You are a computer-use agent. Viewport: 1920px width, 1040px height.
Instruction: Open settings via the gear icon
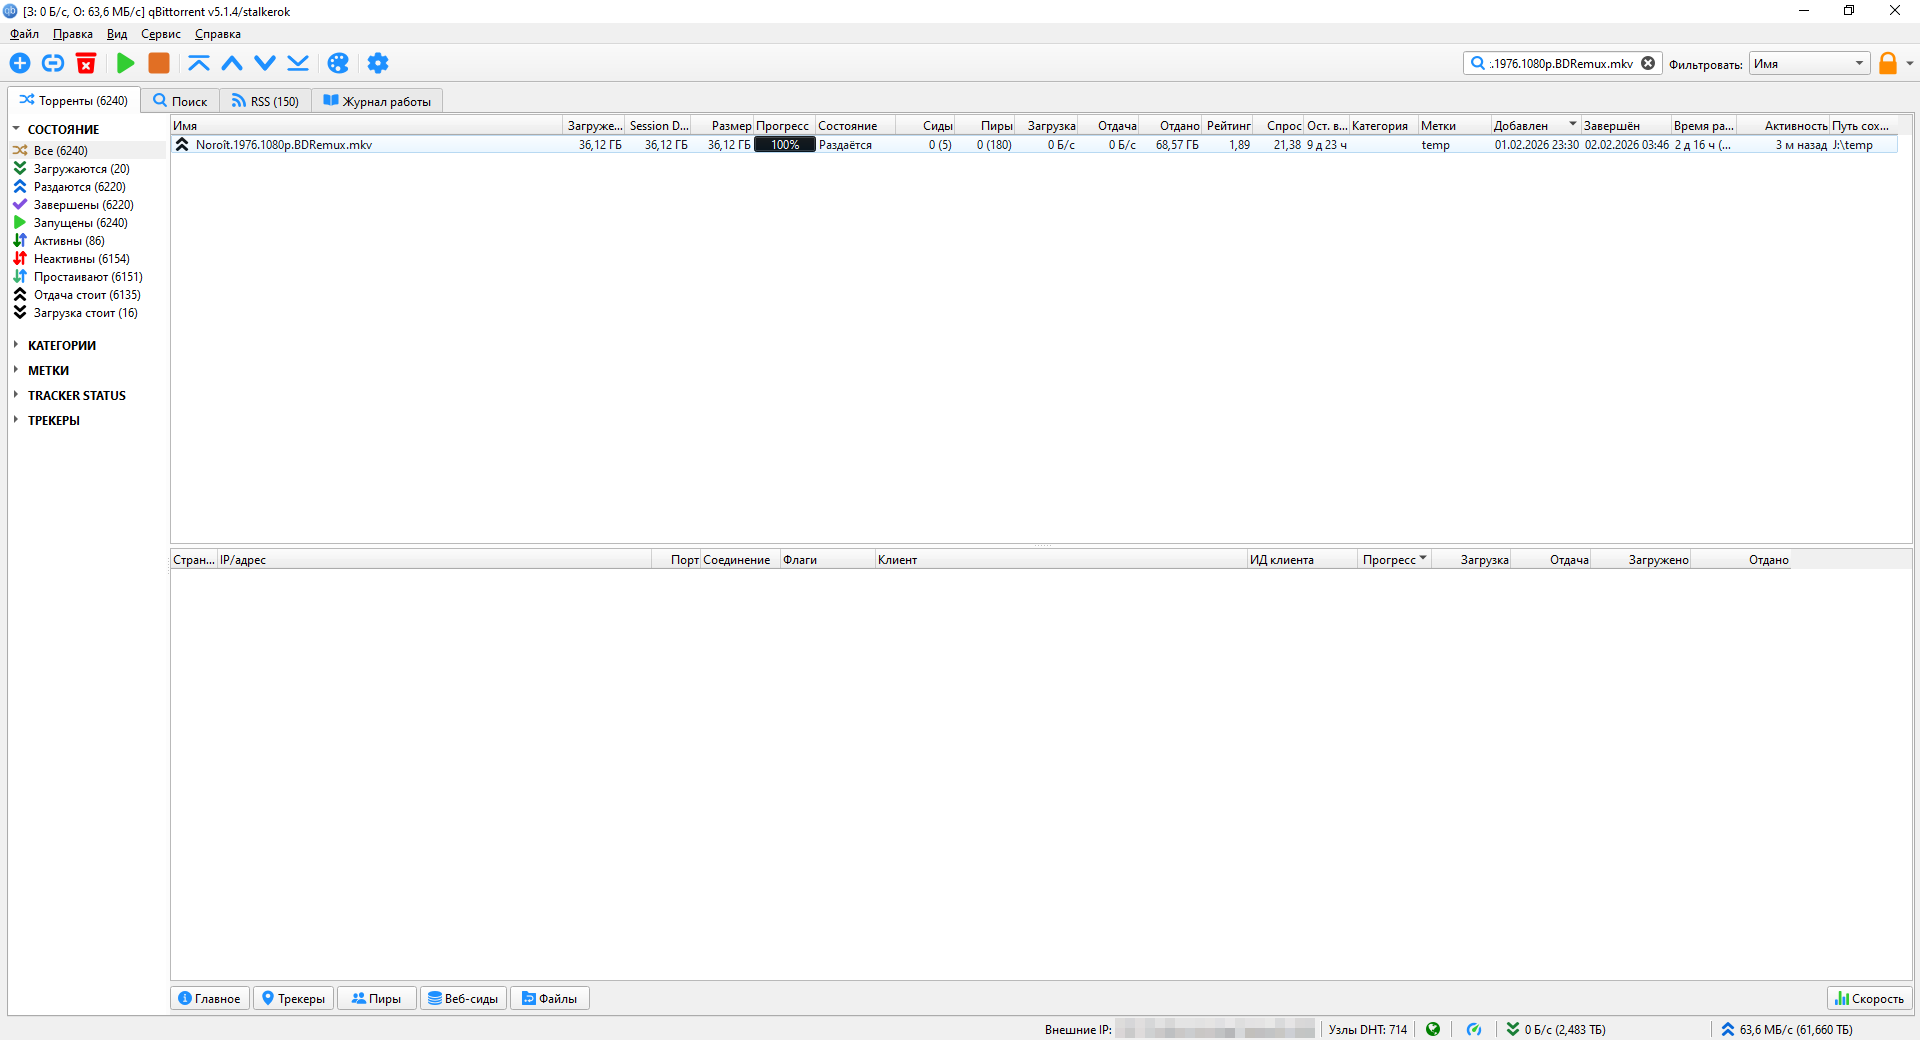377,63
